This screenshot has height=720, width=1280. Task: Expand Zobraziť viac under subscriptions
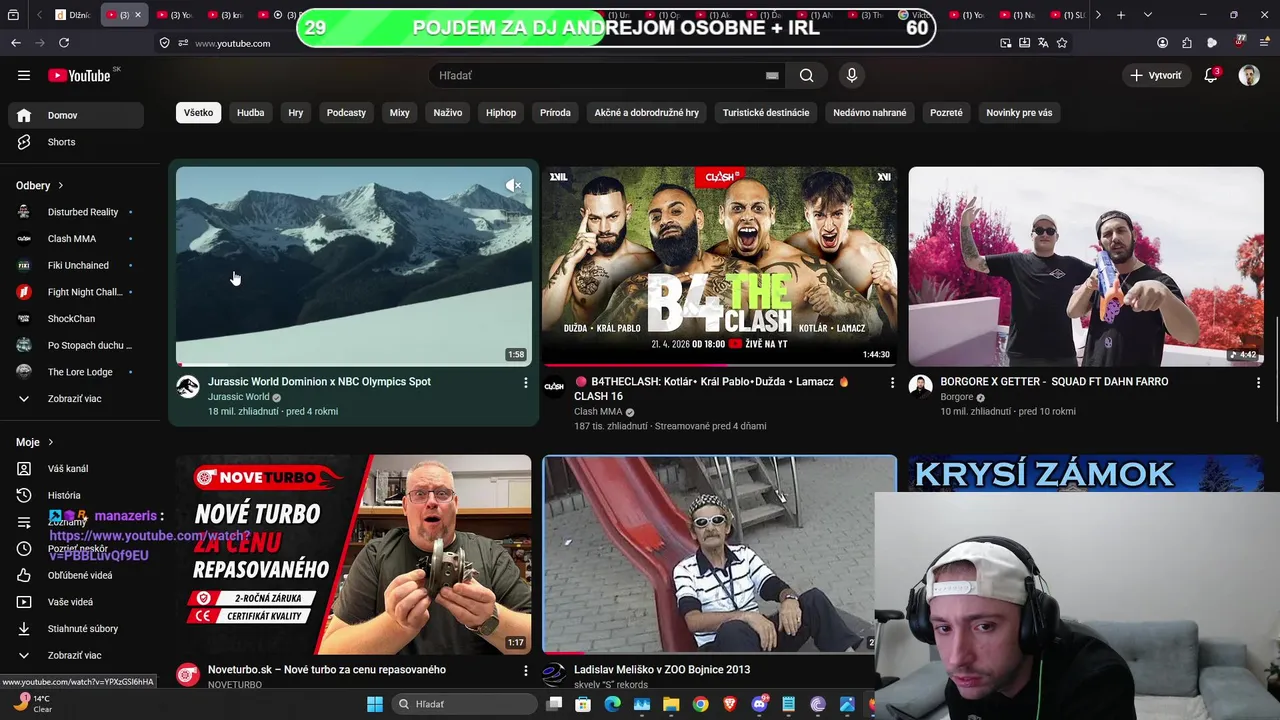76,398
